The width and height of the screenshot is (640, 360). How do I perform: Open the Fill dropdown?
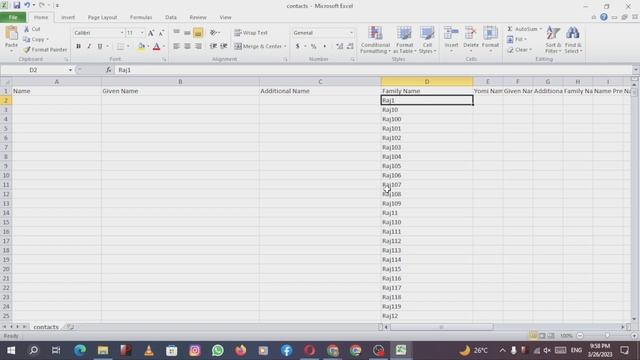coord(517,39)
